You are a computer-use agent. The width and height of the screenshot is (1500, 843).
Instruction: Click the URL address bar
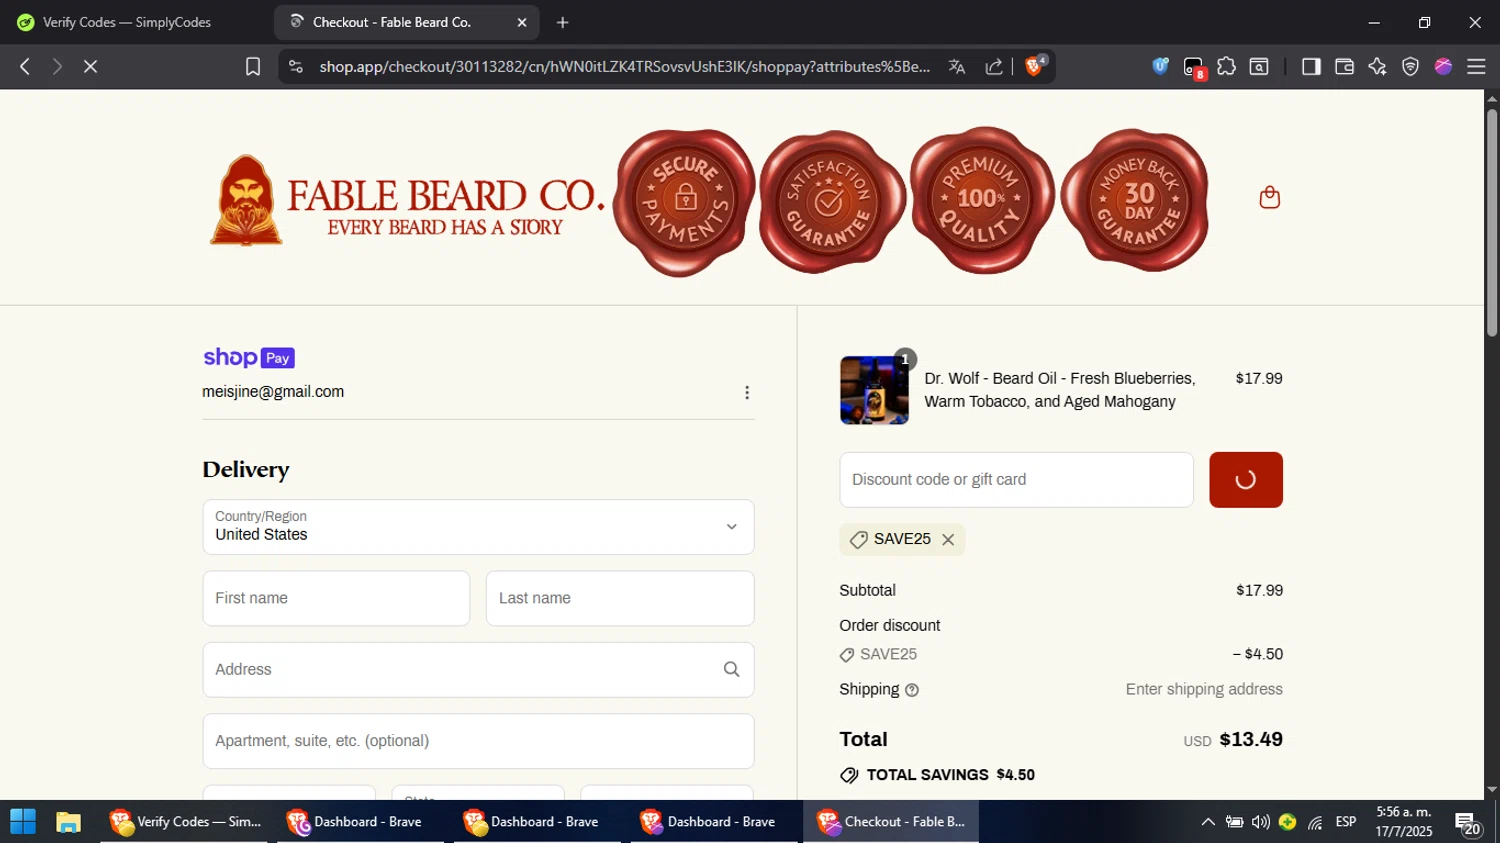click(x=625, y=66)
